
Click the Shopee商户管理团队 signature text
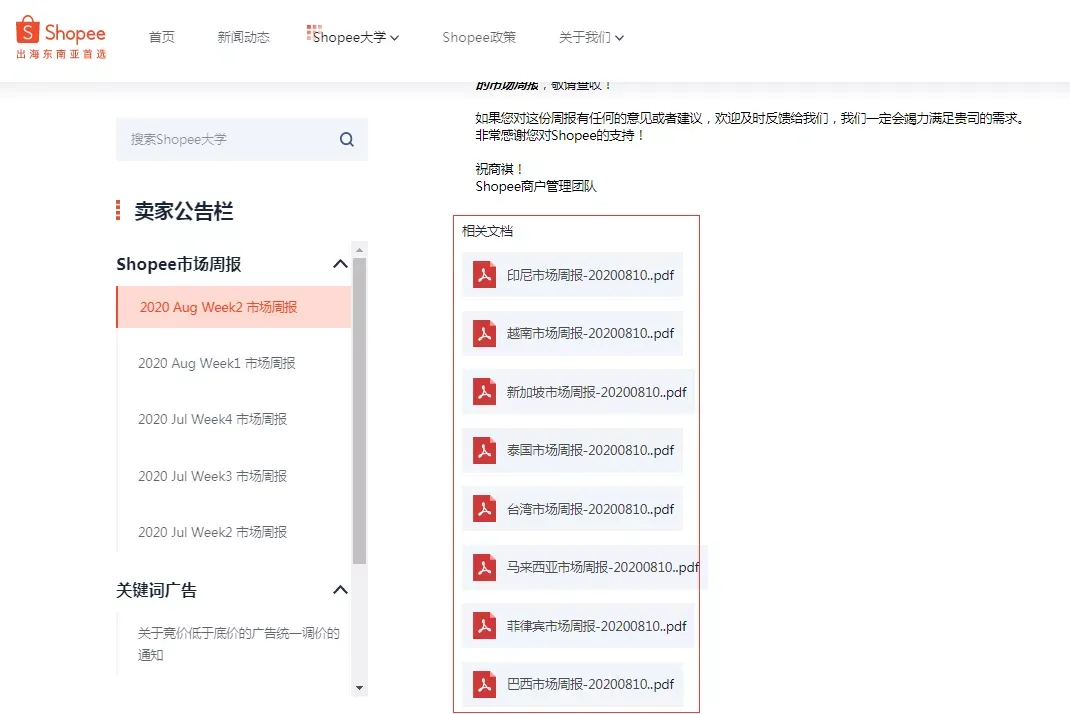(536, 186)
